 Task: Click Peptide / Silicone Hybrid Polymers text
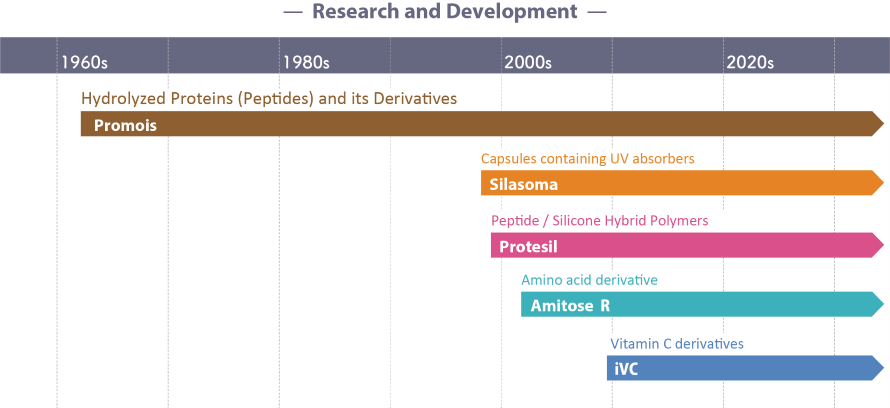(x=599, y=220)
